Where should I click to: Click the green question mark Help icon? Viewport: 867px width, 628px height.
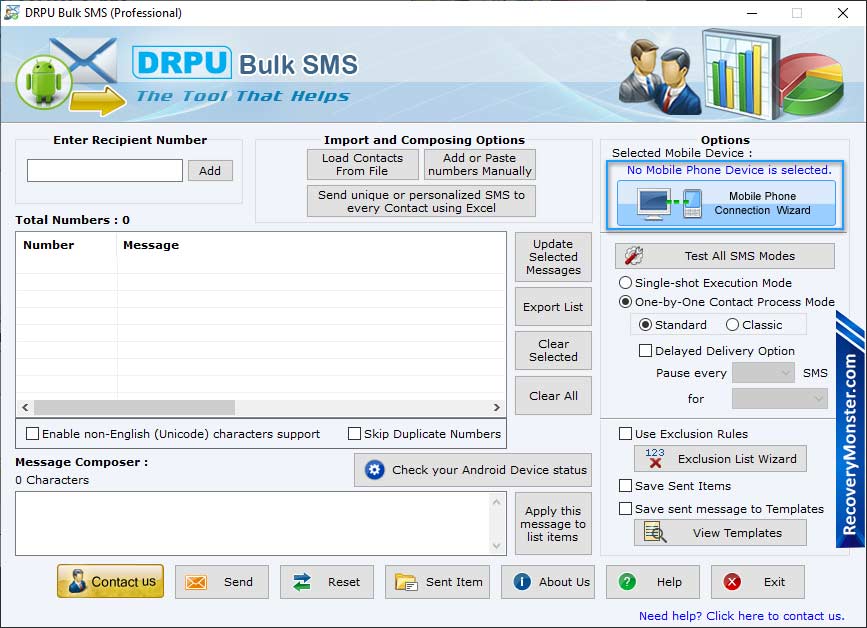(x=627, y=582)
